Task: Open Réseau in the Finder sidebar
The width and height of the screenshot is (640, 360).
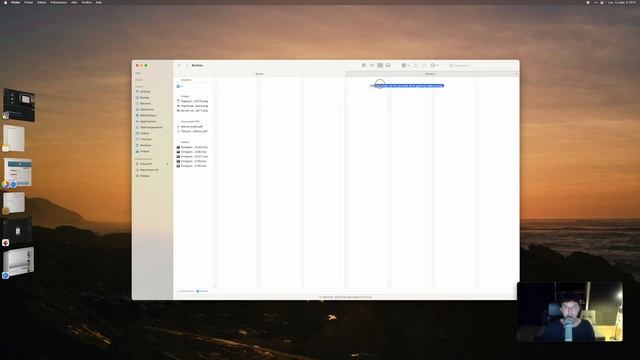Action: [144, 176]
